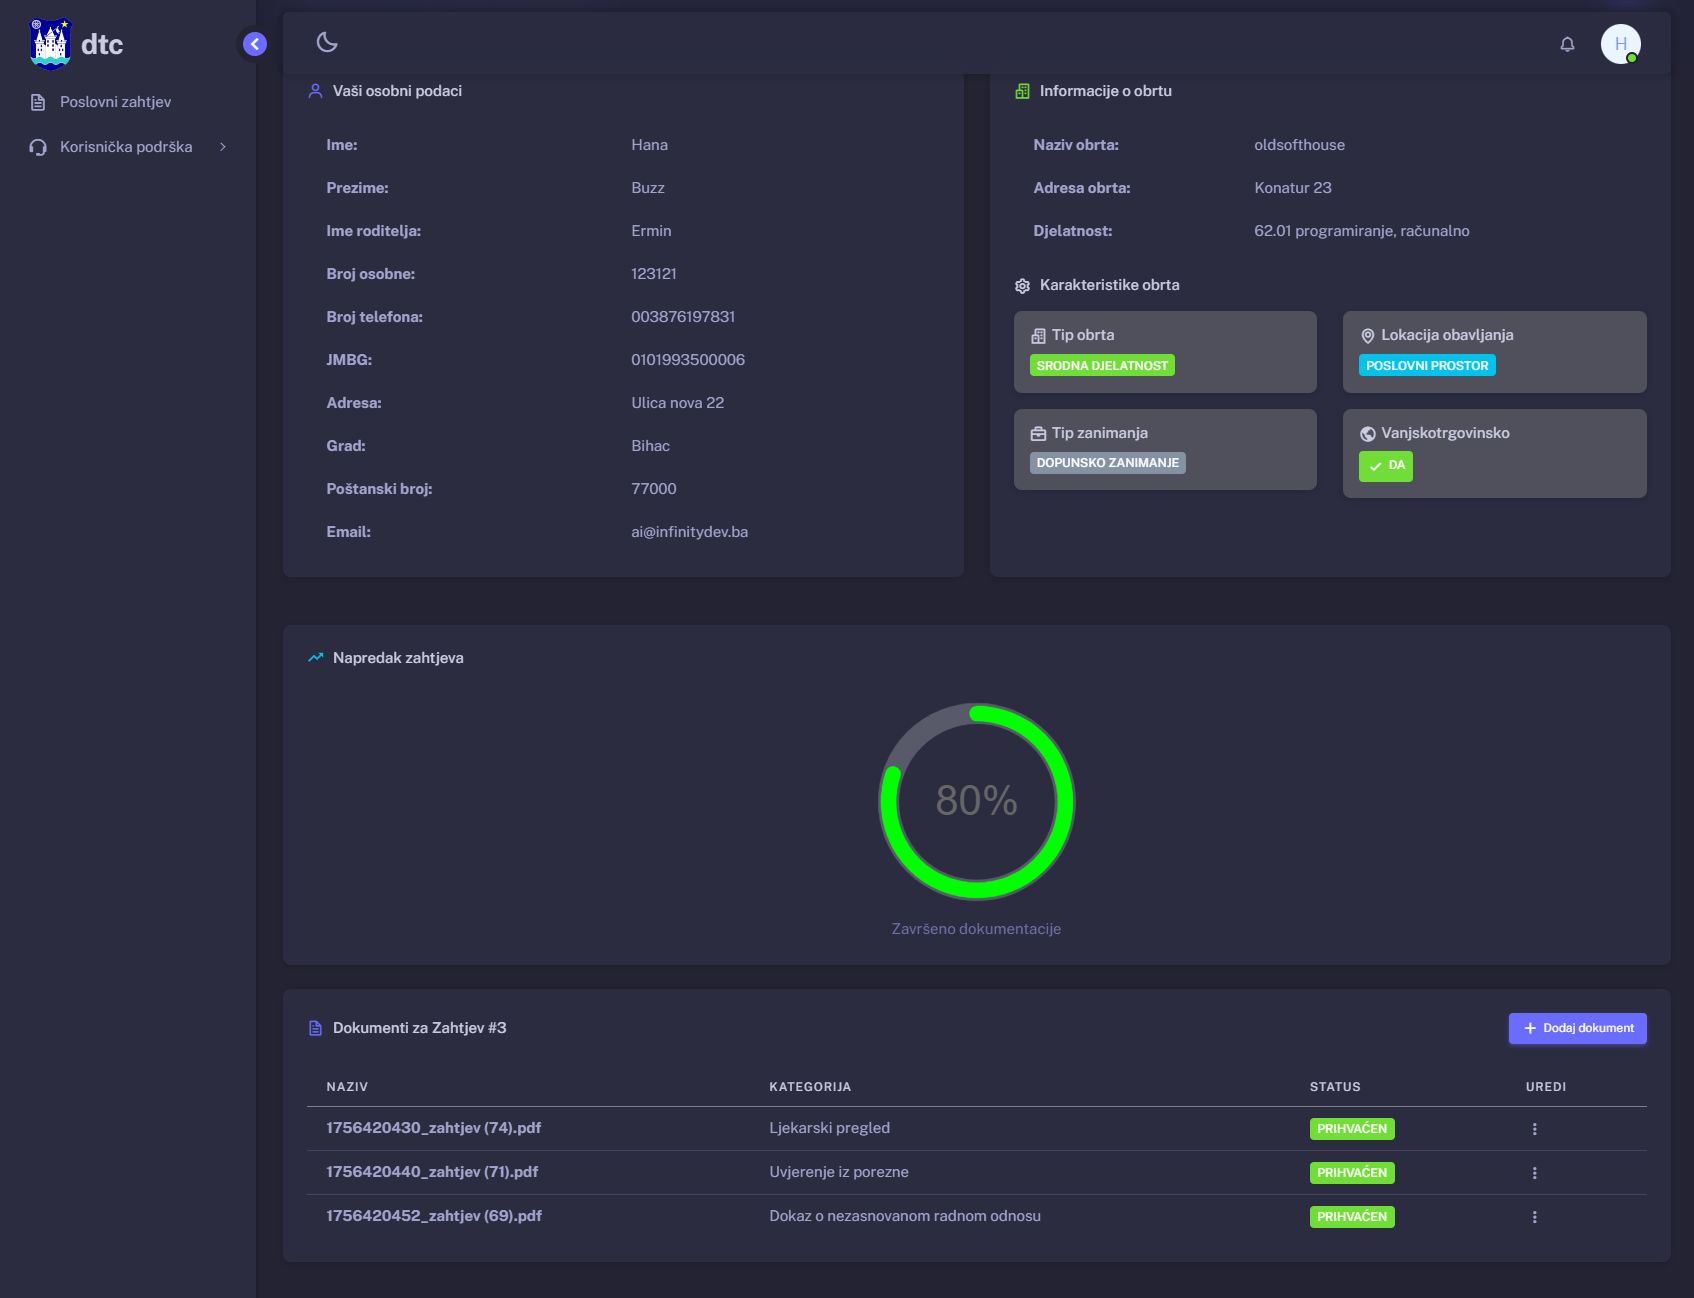Expand the Korisnička podrška submenu chevron
This screenshot has width=1694, height=1298.
coord(223,147)
